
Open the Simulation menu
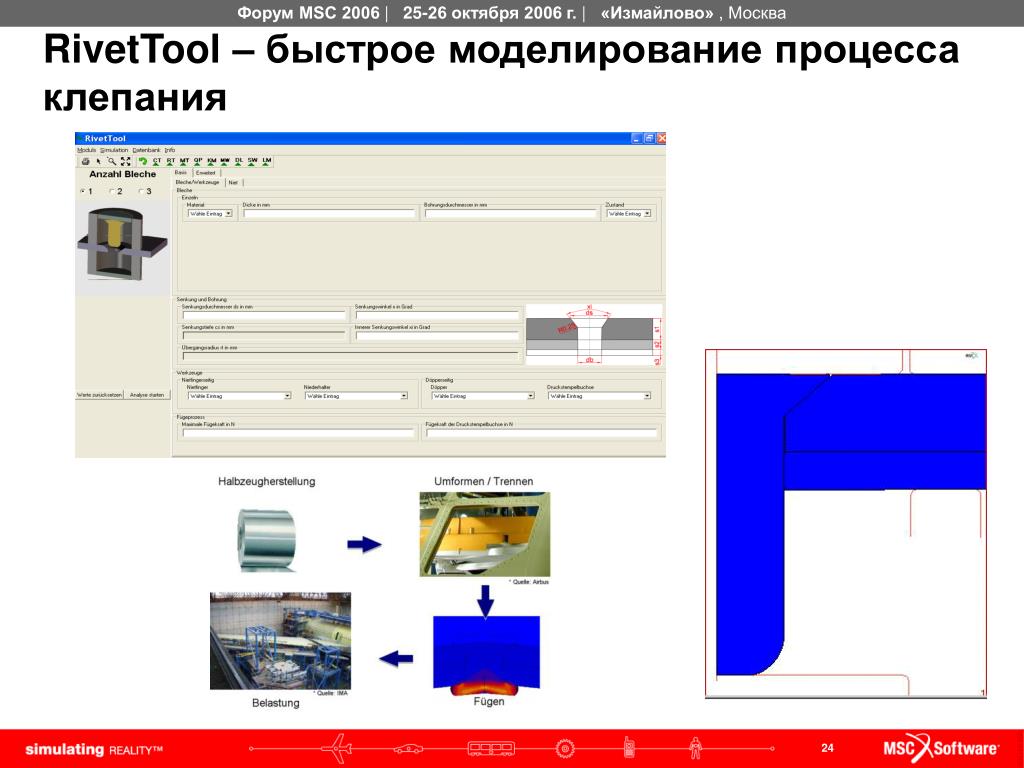[114, 150]
